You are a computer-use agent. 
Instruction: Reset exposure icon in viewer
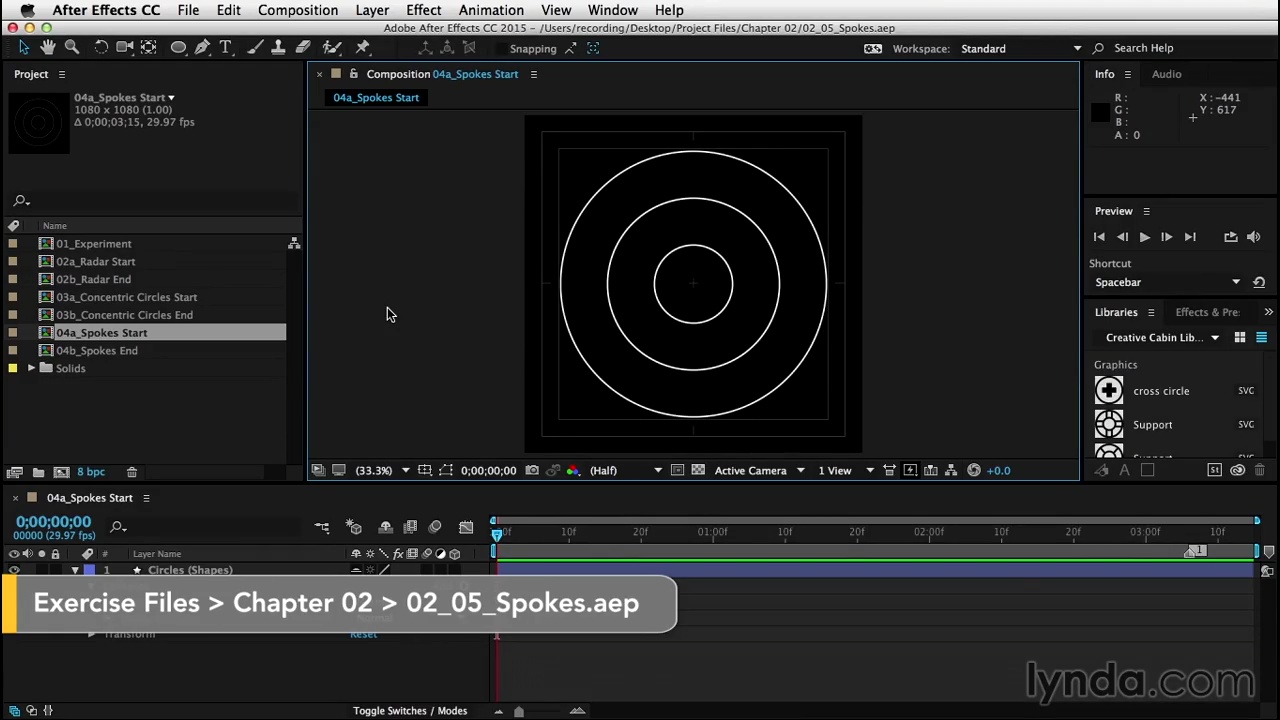point(974,470)
